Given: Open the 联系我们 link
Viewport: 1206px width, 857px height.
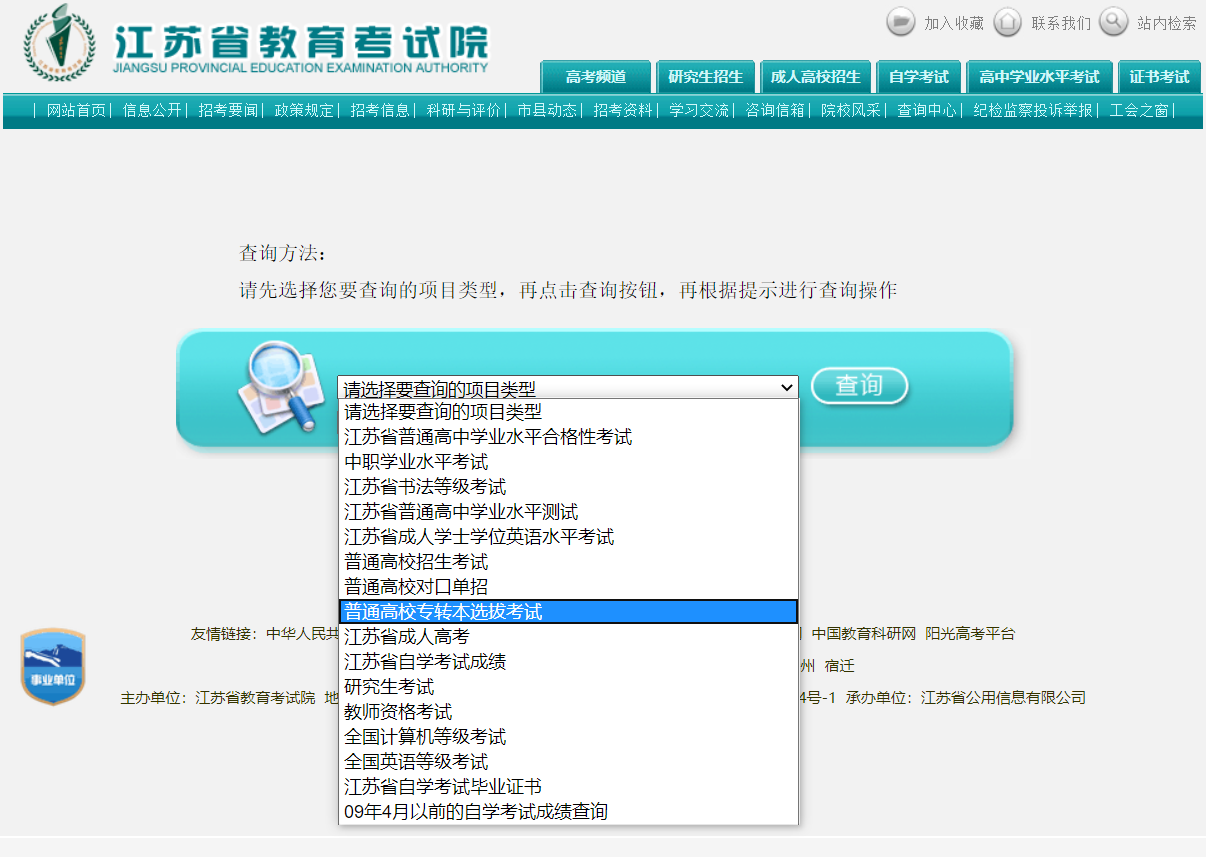Looking at the screenshot, I should (x=1061, y=23).
